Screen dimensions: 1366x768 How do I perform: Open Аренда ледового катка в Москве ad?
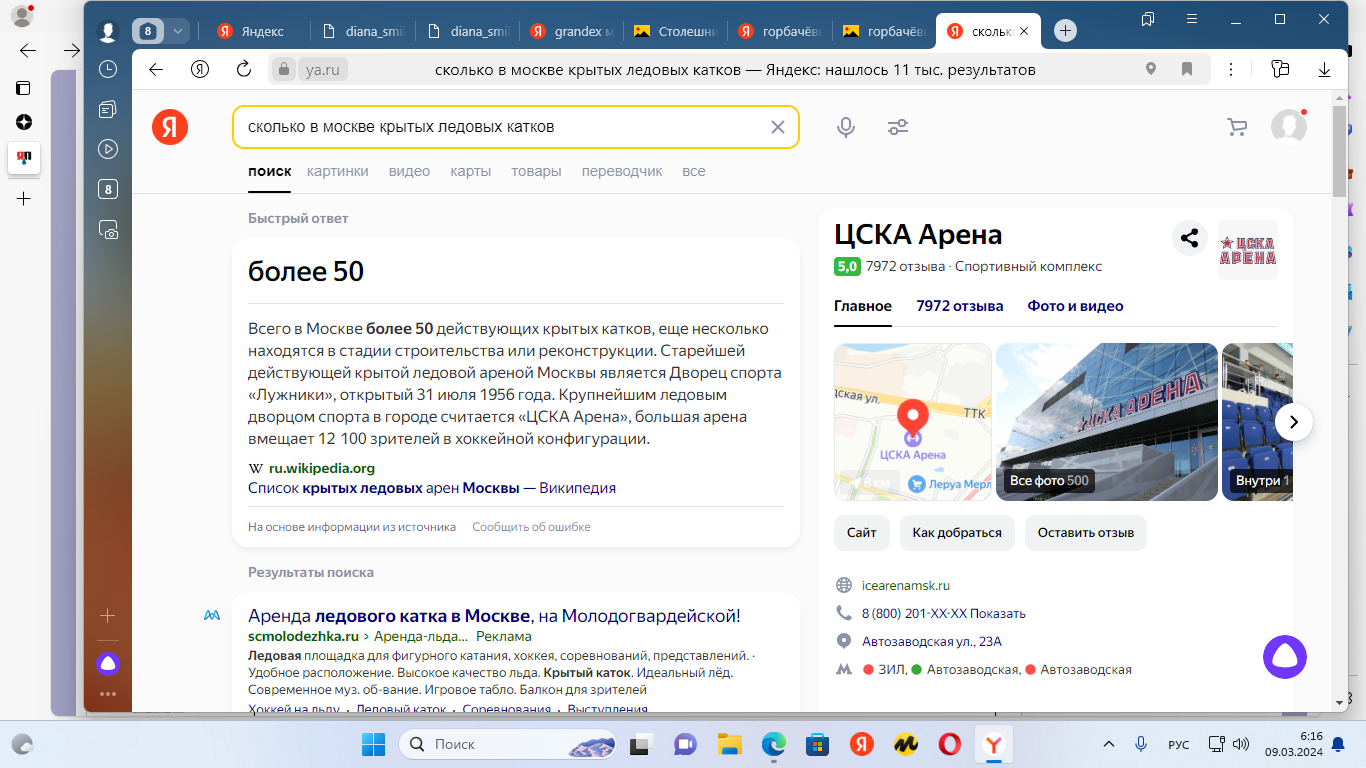tap(494, 615)
